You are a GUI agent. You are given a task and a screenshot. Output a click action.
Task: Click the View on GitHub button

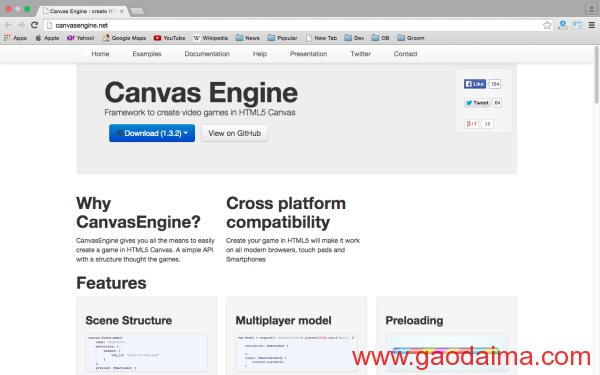tap(235, 133)
